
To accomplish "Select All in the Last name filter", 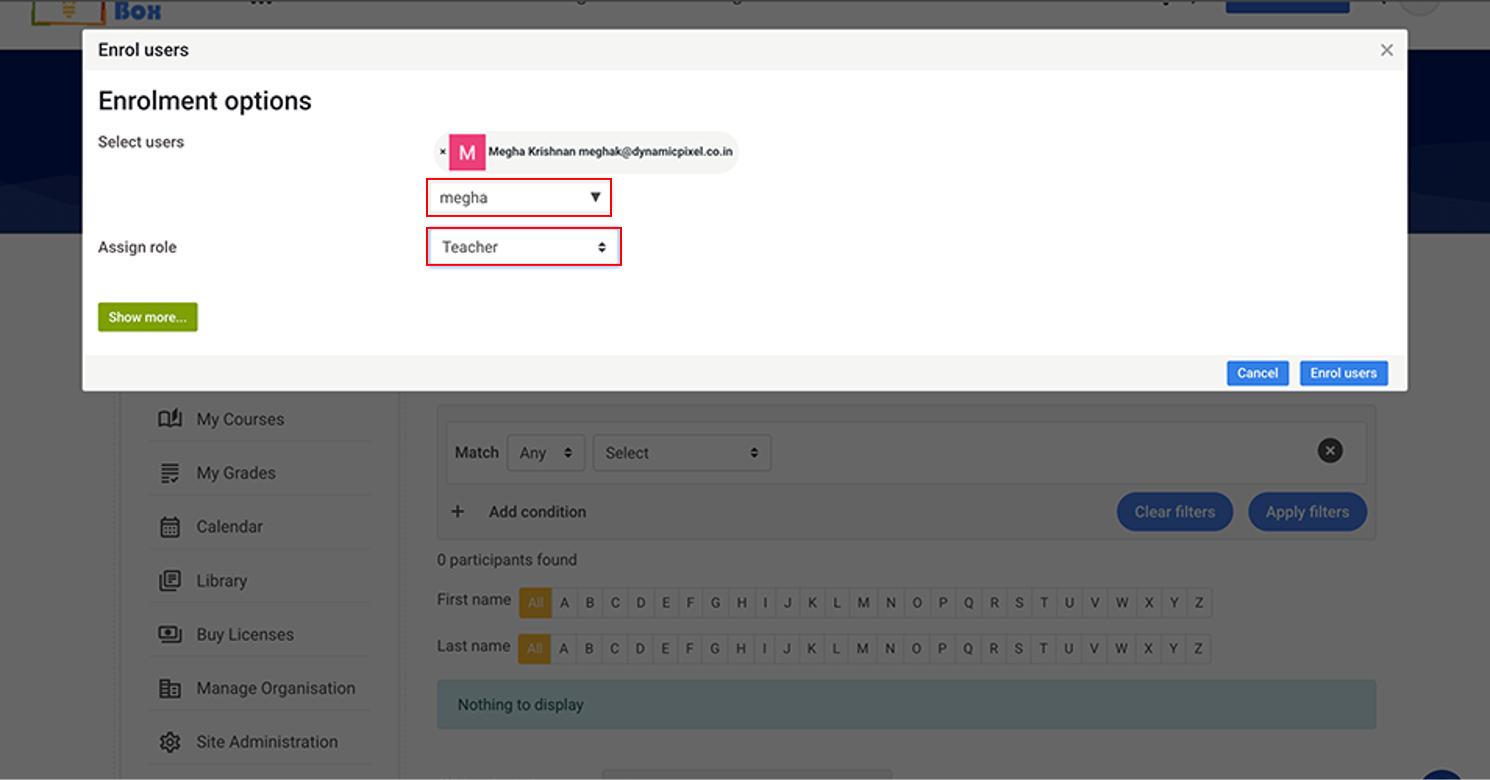I will pos(535,649).
